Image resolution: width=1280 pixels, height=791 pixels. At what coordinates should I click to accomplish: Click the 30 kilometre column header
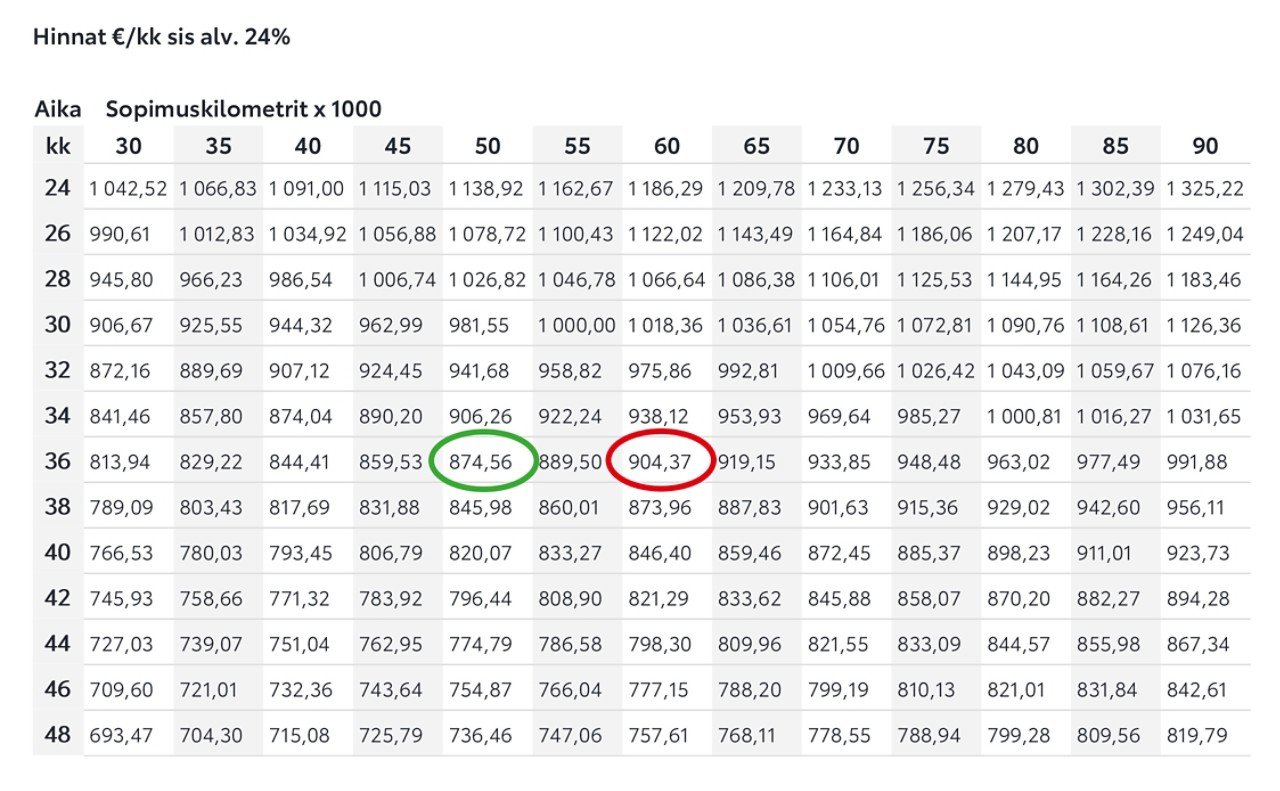128,146
